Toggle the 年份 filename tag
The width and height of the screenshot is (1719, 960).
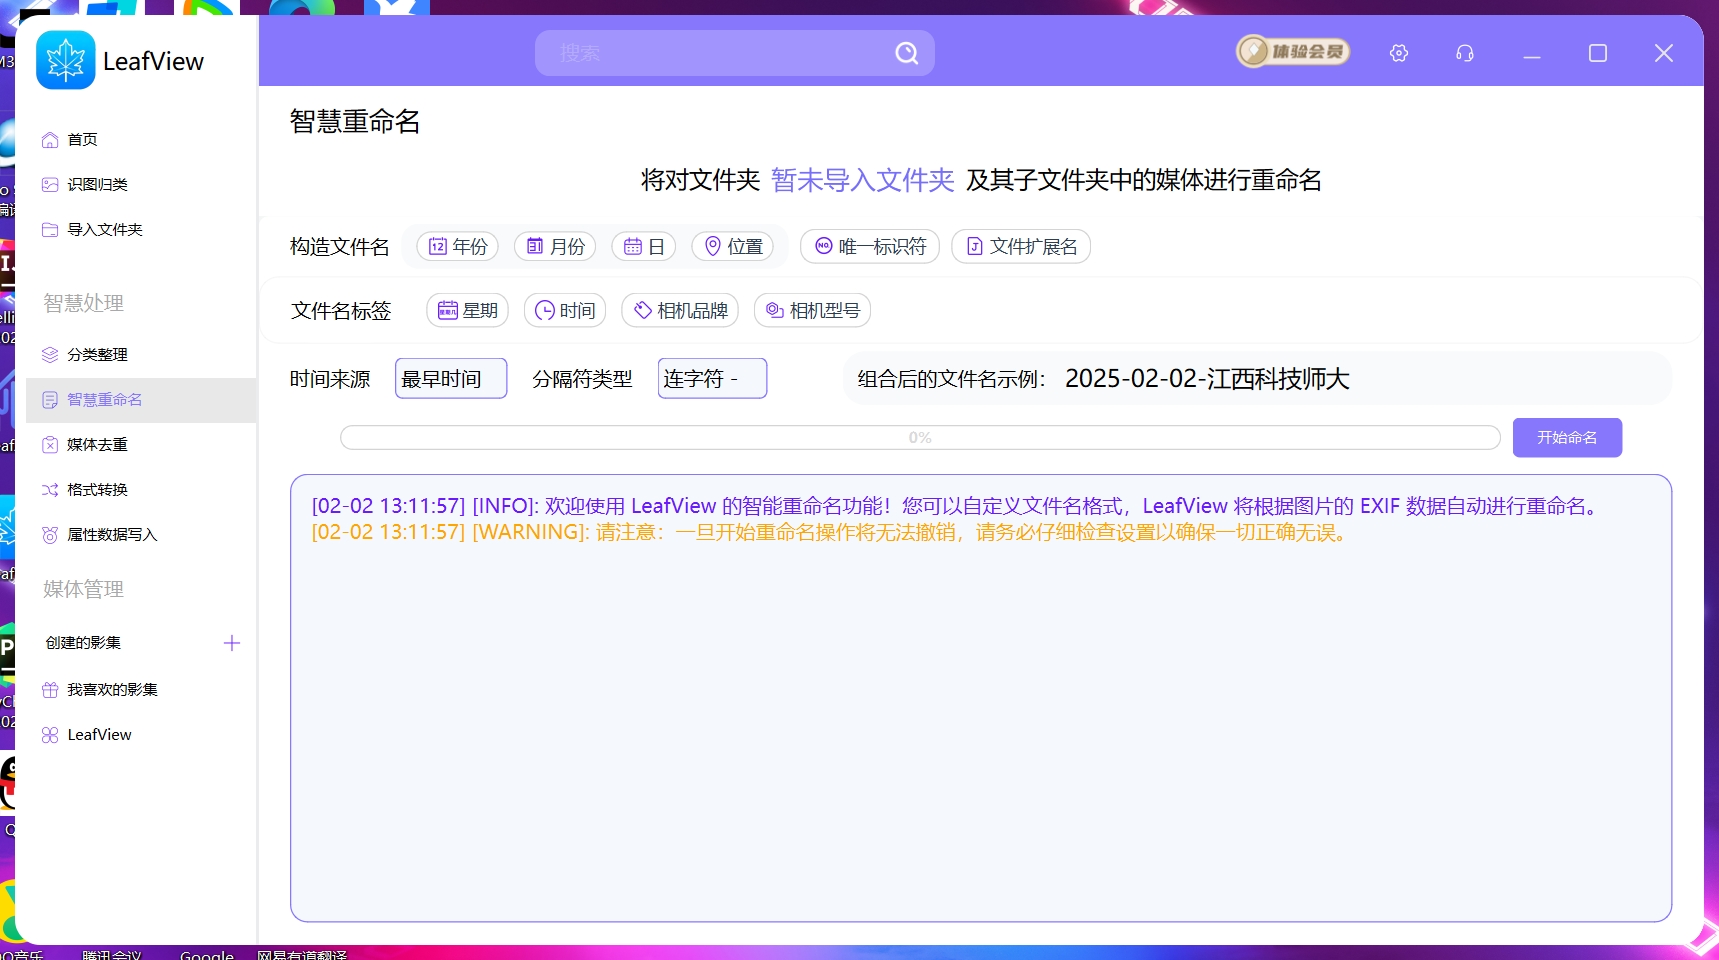point(458,246)
